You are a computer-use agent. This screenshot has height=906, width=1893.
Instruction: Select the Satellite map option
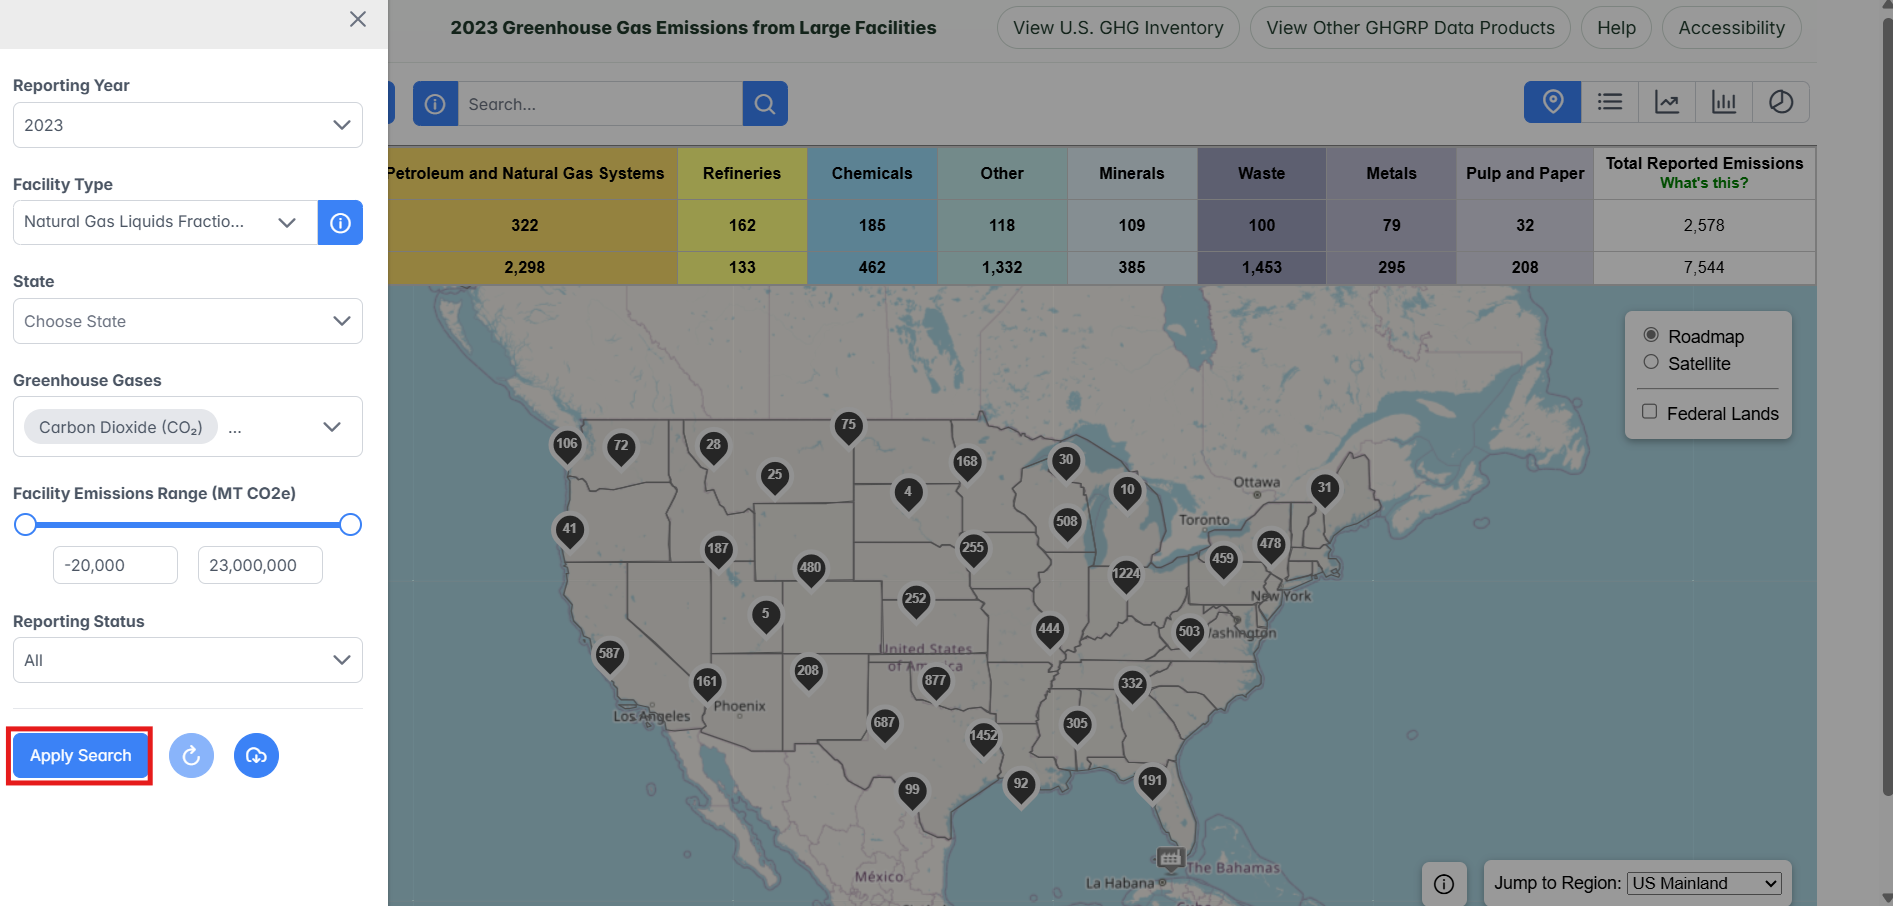(1651, 363)
